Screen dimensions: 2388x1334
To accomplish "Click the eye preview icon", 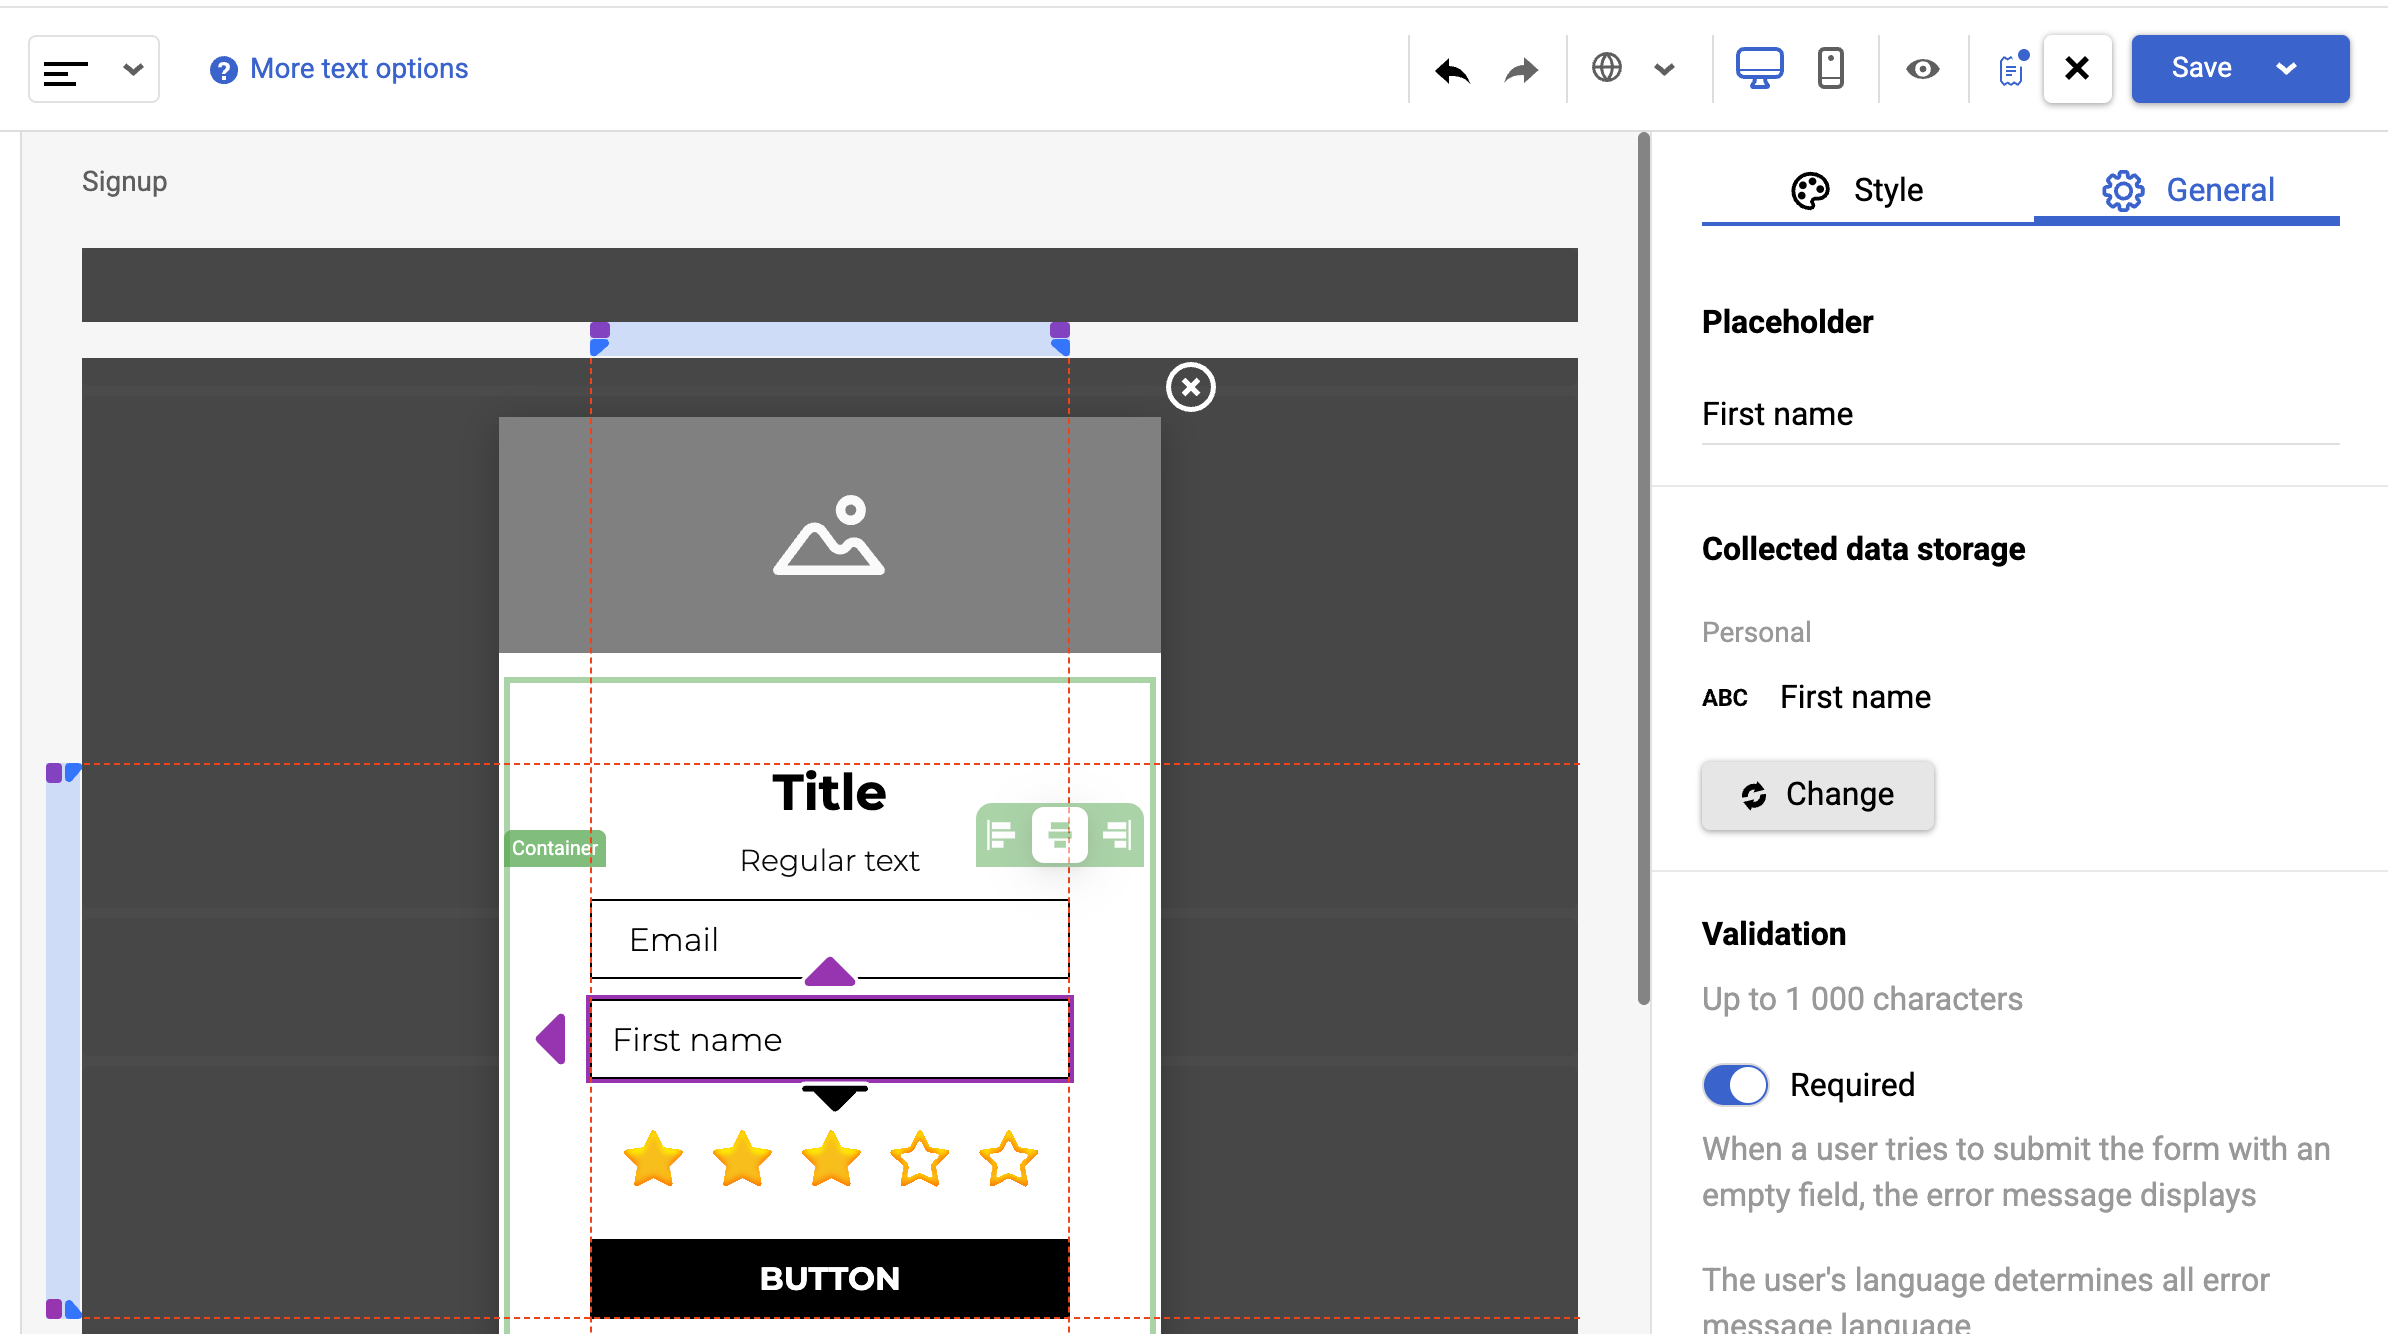I will coord(1922,69).
